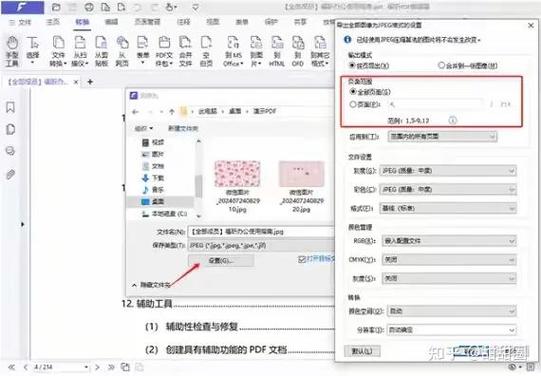This screenshot has width=541, height=376.
Task: Select the Downloads (下载) folder in navigation tree
Action: tap(154, 178)
